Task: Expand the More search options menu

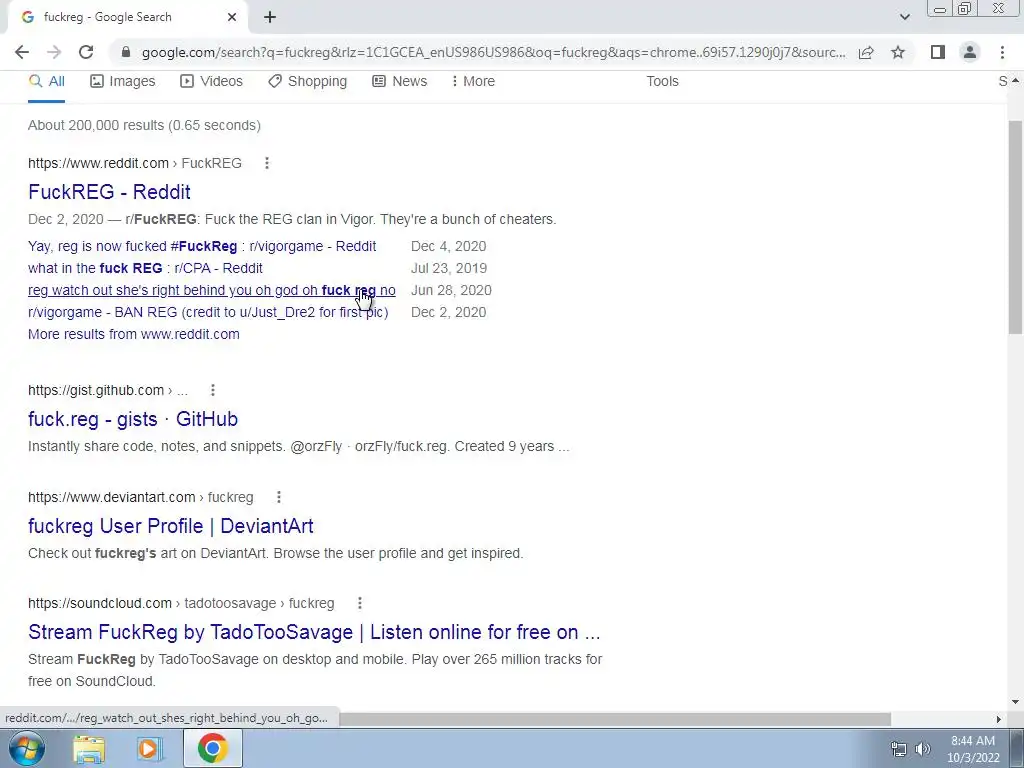Action: (x=473, y=82)
